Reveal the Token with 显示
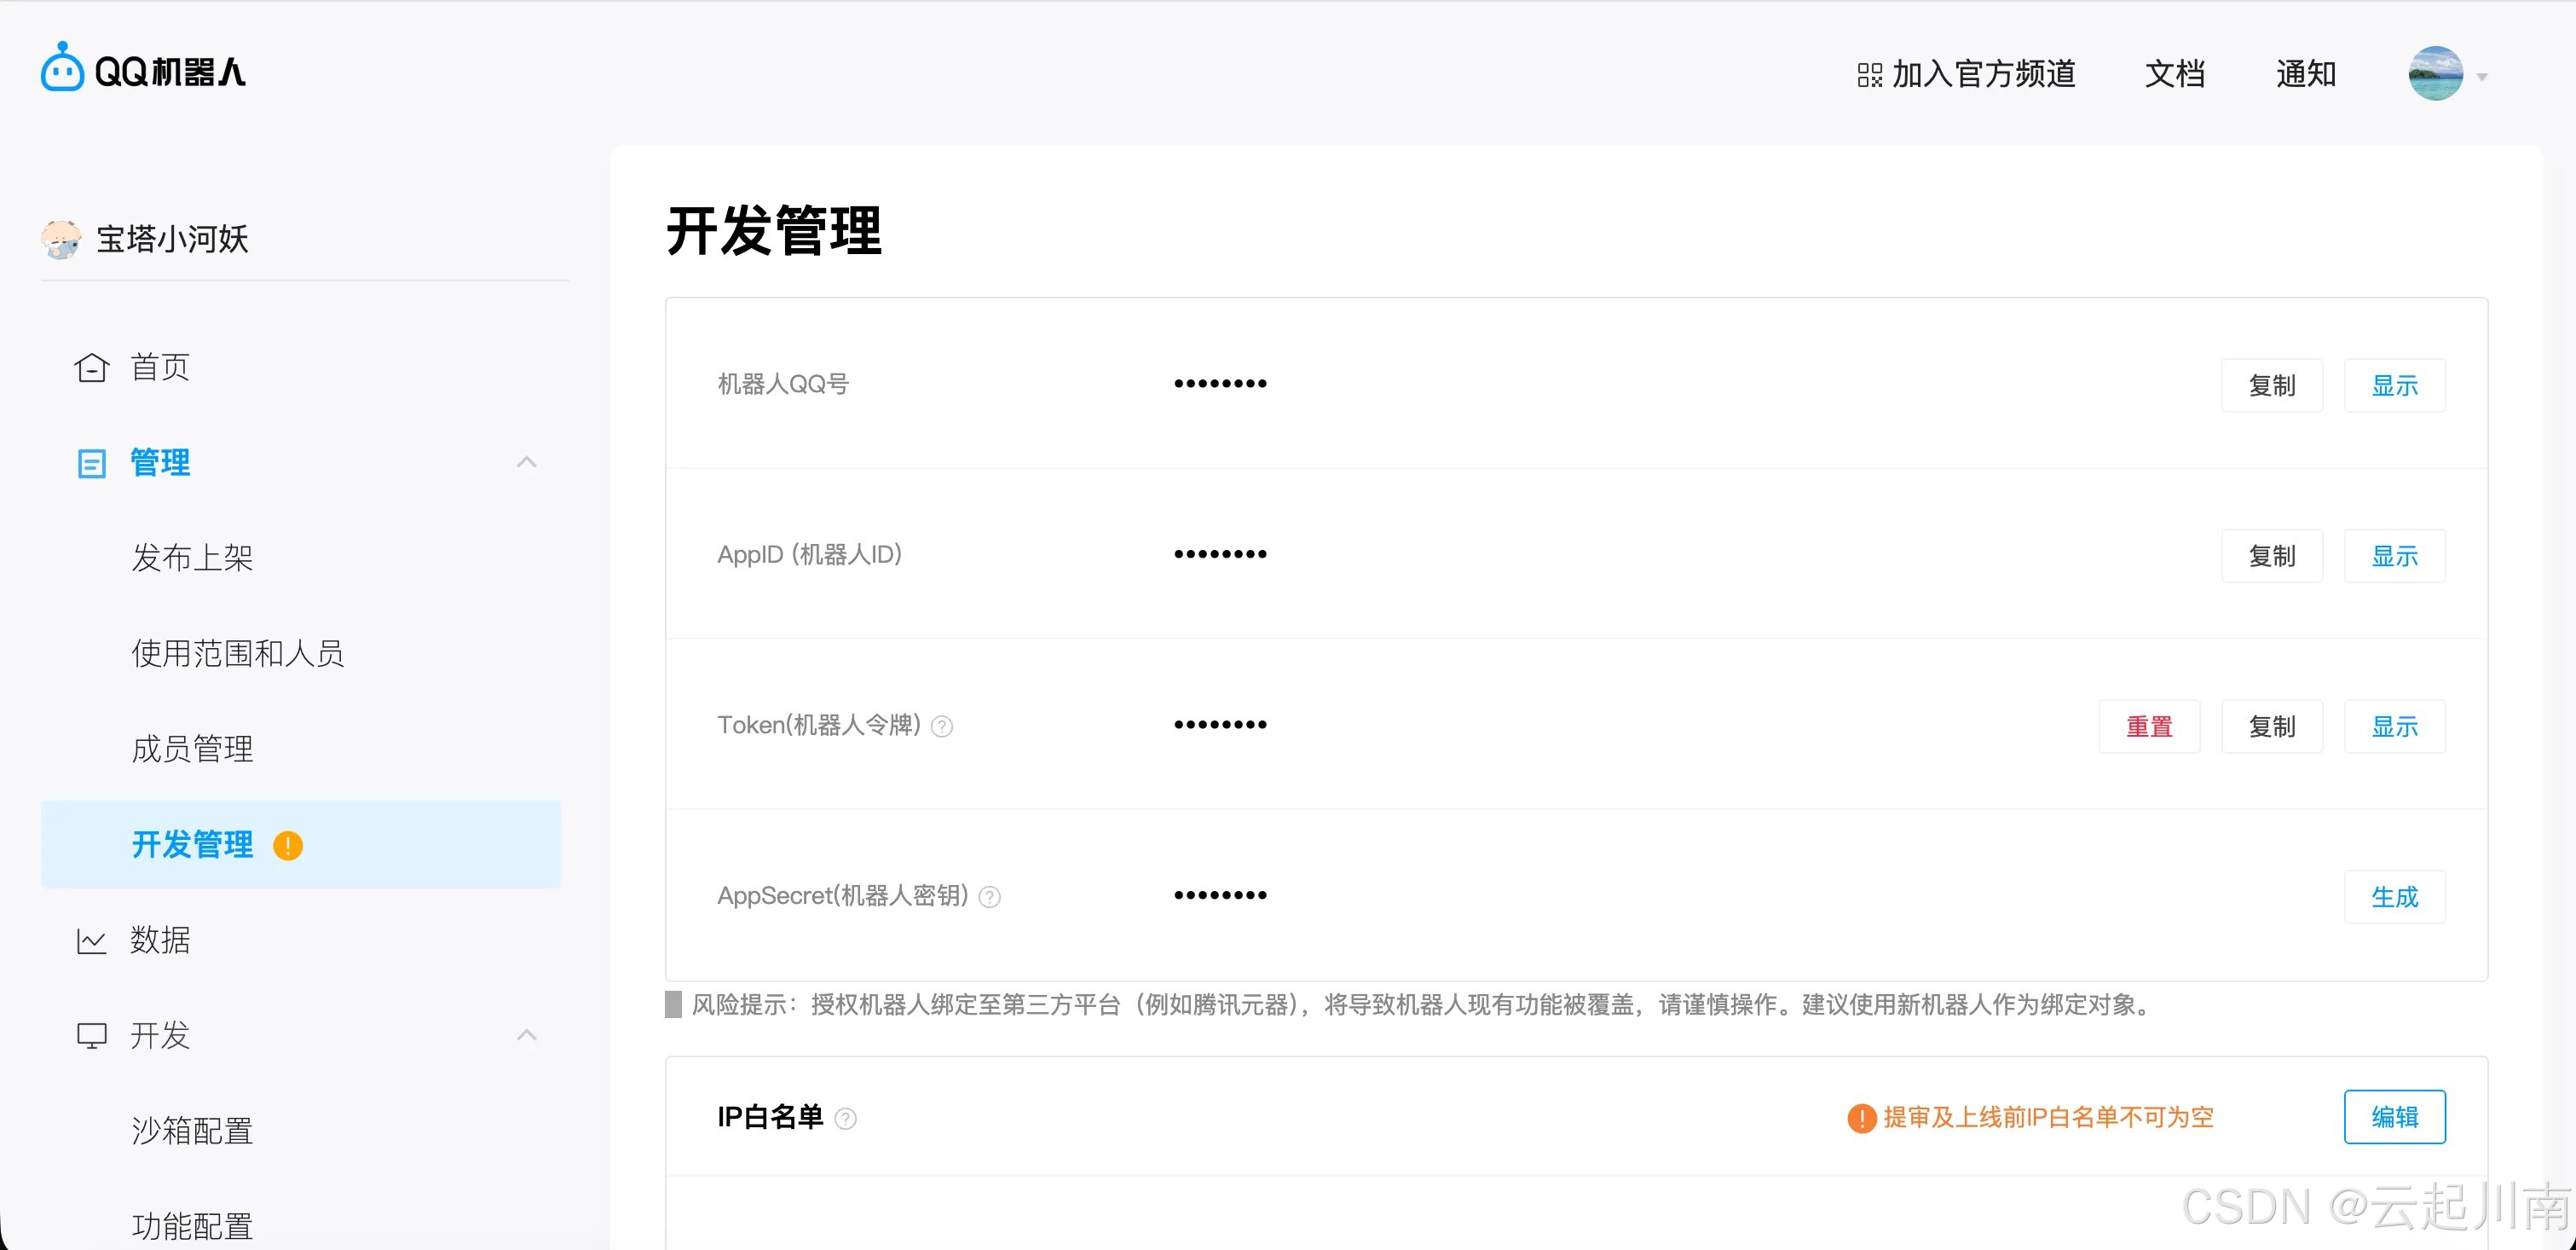Viewport: 2576px width, 1250px height. tap(2394, 726)
